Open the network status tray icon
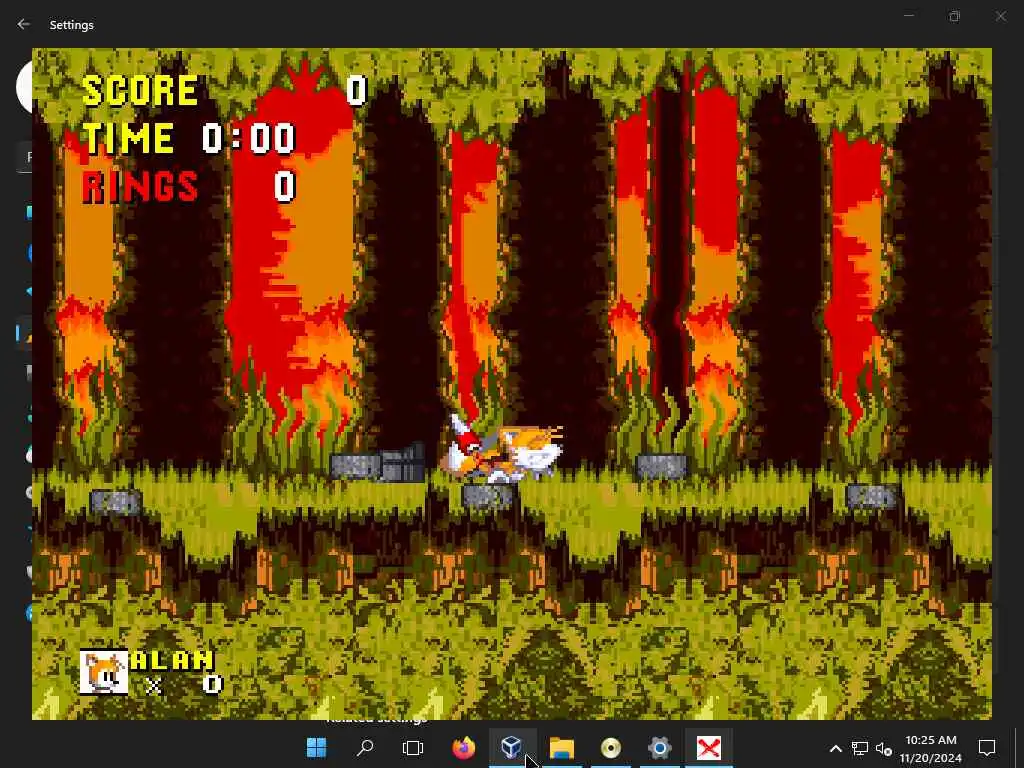The width and height of the screenshot is (1024, 768). click(x=859, y=748)
